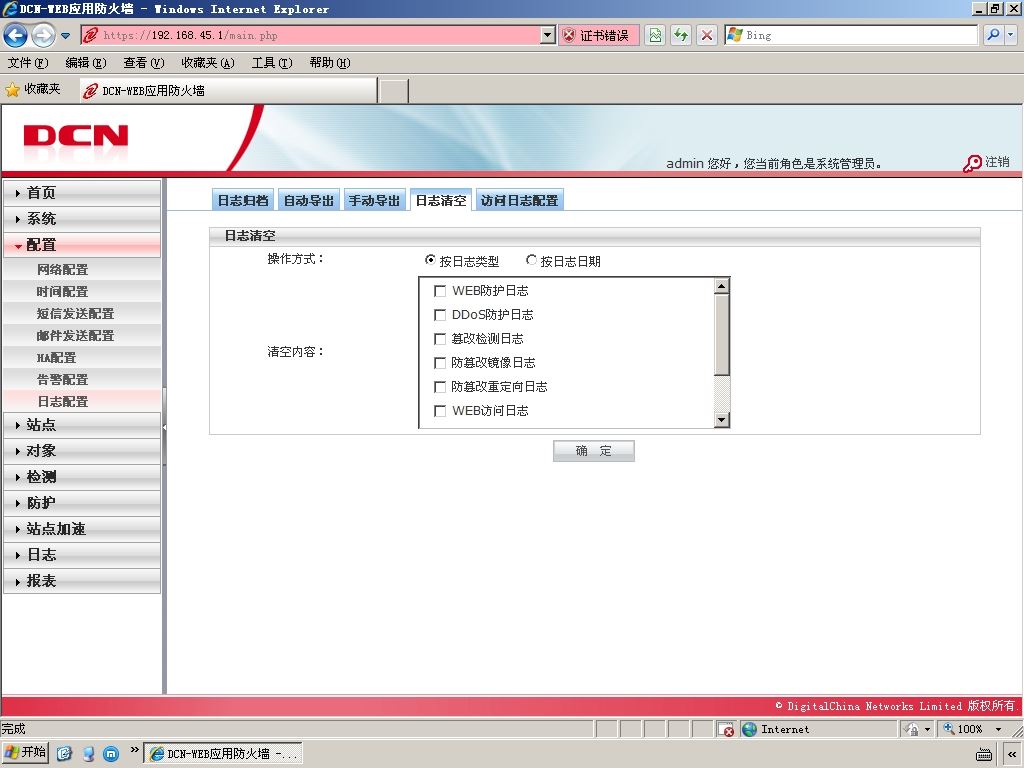Expand the 对象 sidebar section
This screenshot has width=1024, height=768.
tap(82, 451)
